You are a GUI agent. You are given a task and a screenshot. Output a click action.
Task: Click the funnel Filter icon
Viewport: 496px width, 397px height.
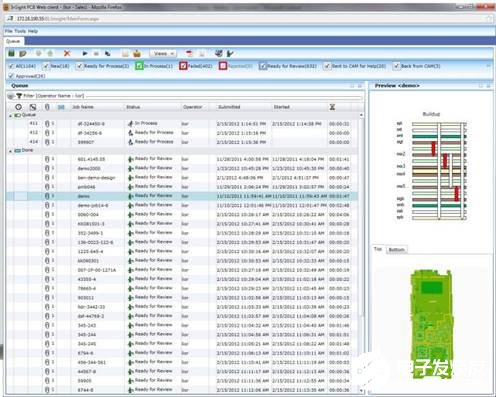click(x=19, y=96)
